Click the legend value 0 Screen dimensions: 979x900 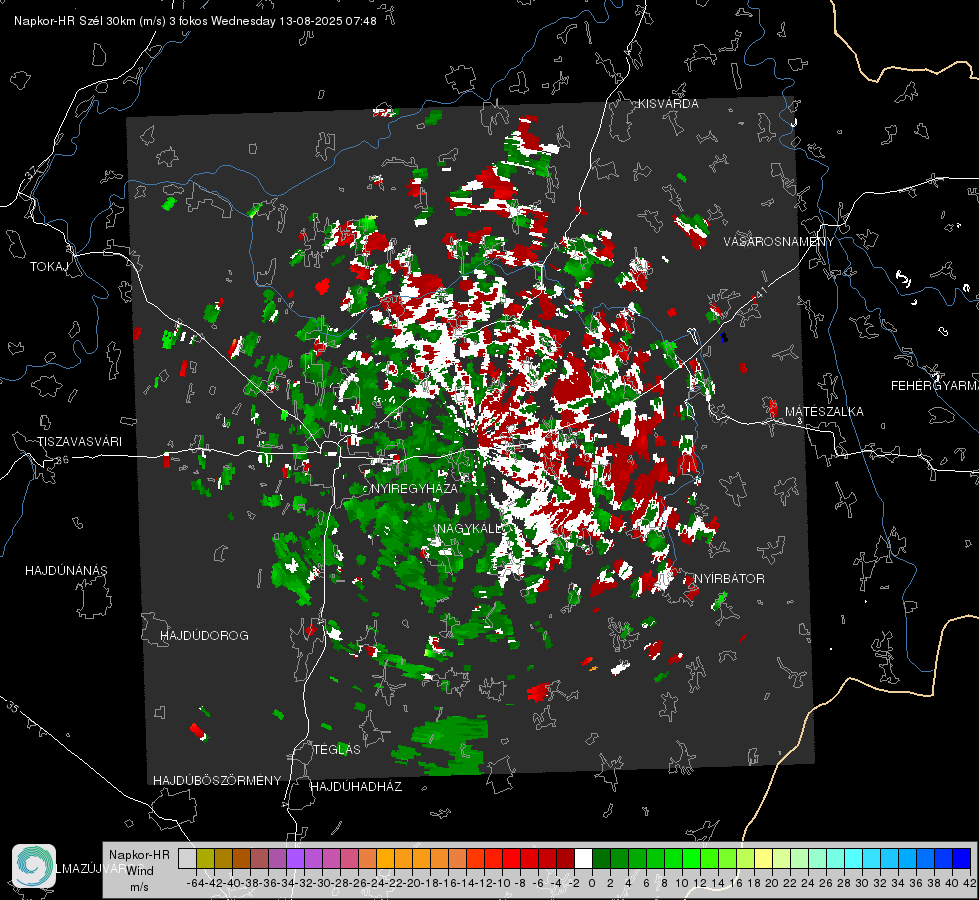click(x=592, y=883)
